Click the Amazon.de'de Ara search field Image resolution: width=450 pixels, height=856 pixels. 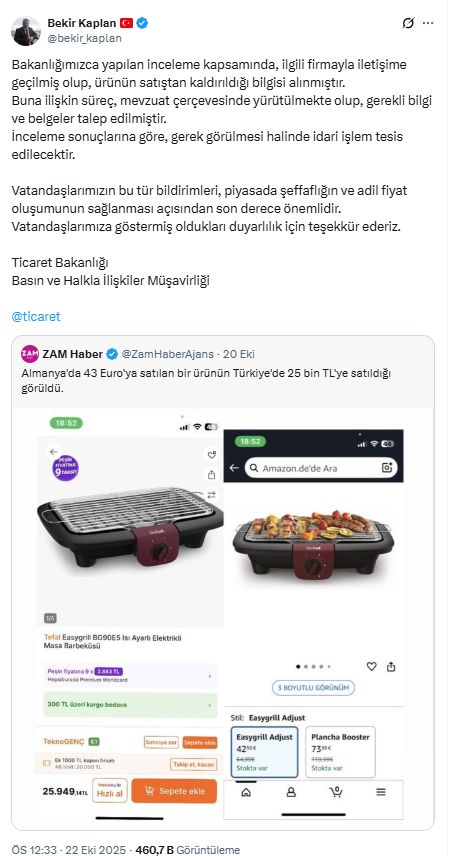click(x=321, y=468)
